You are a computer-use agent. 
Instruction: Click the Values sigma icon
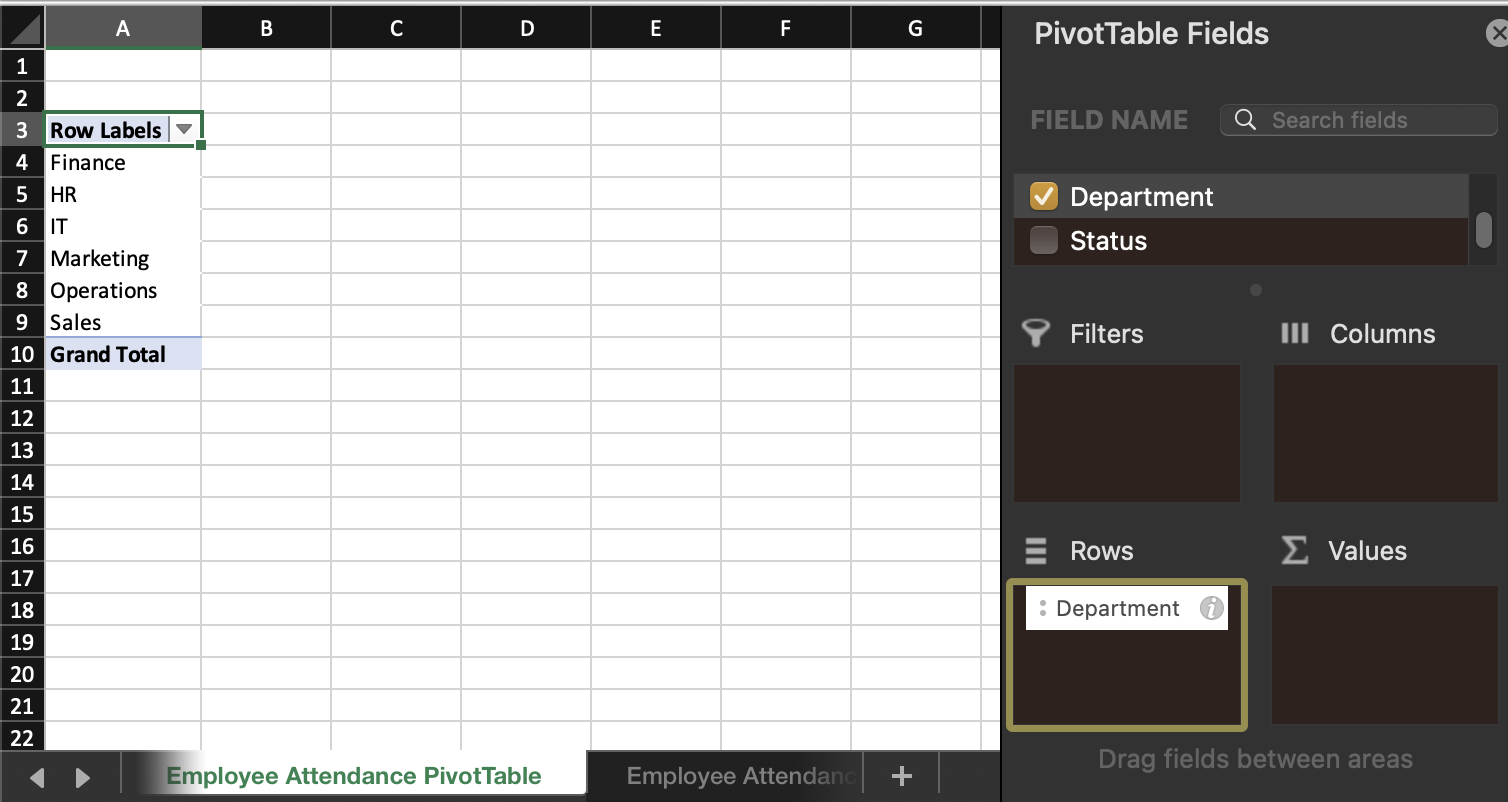pos(1295,550)
